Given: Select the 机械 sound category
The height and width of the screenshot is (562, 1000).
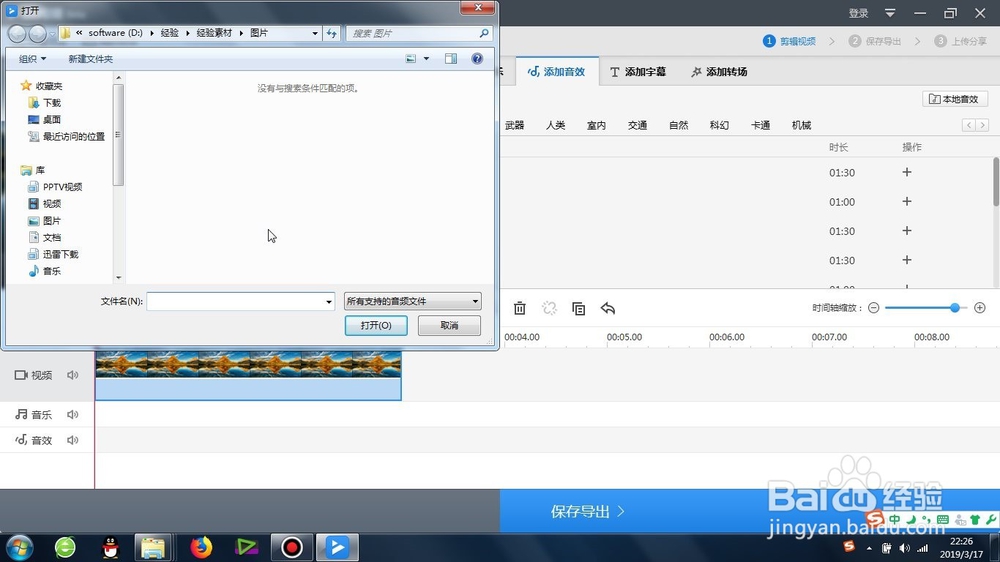Looking at the screenshot, I should click(x=801, y=125).
